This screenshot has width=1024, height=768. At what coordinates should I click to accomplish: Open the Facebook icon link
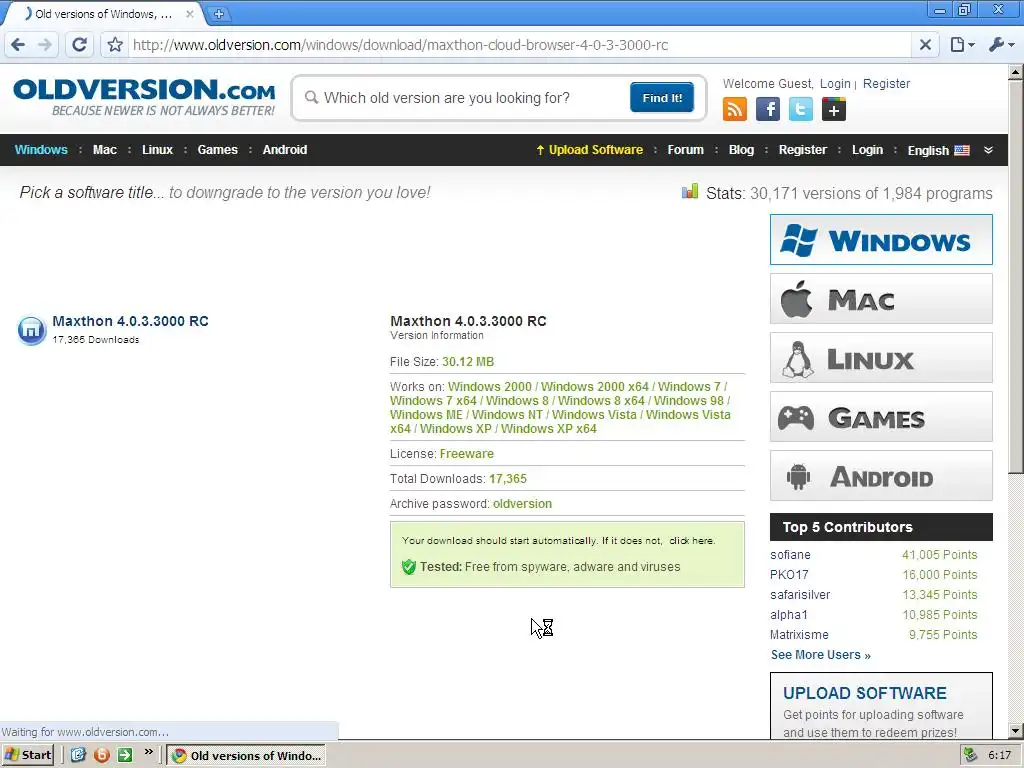point(768,109)
